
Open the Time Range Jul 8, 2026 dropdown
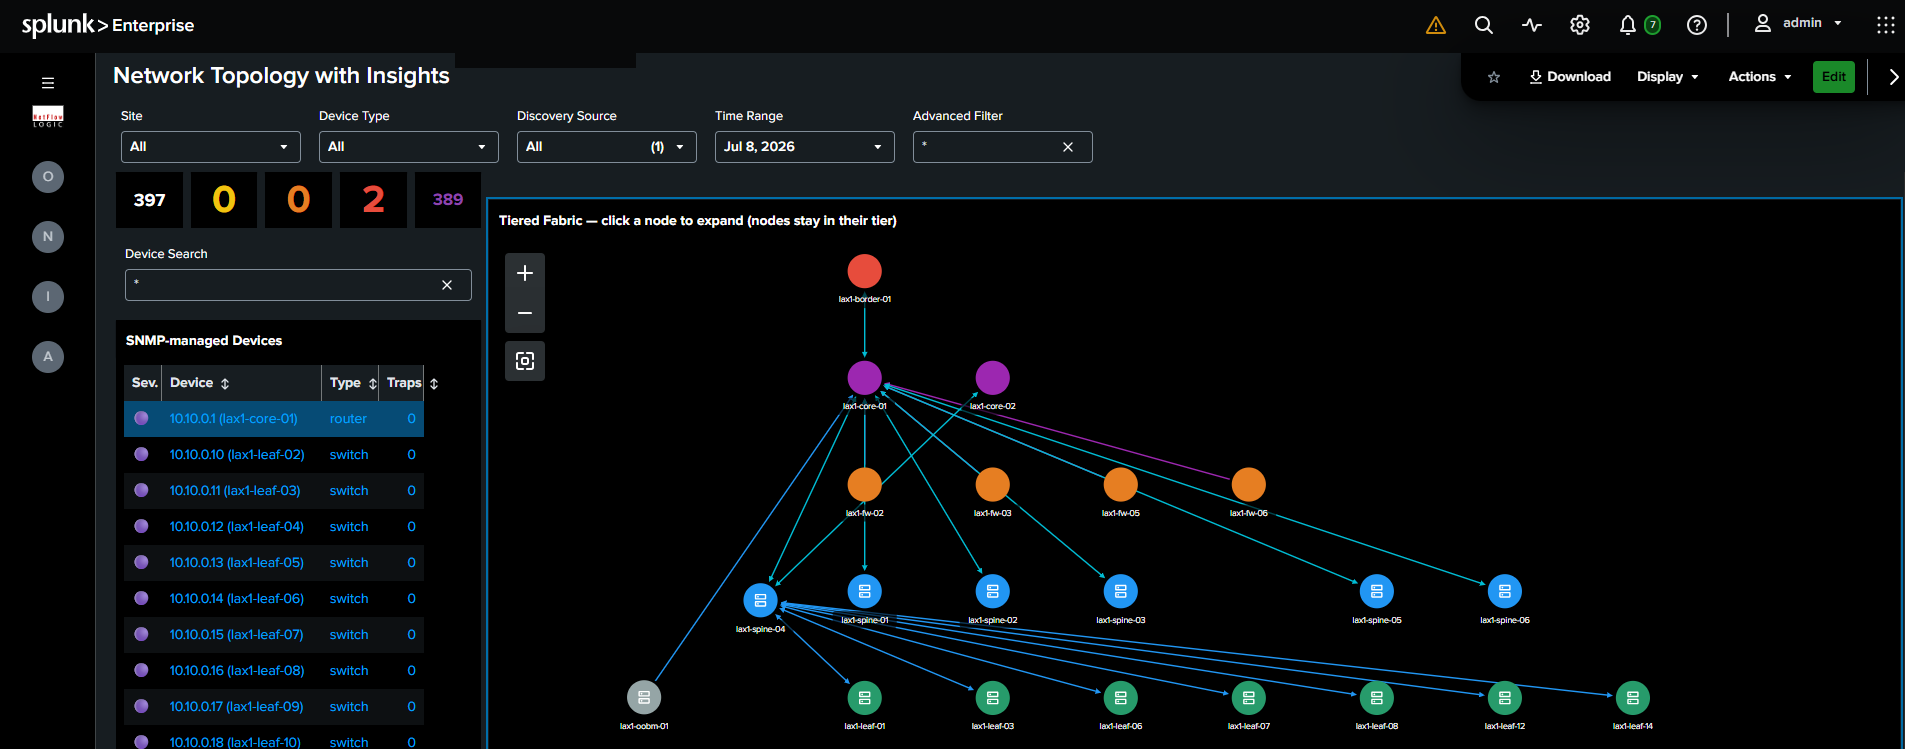point(804,147)
